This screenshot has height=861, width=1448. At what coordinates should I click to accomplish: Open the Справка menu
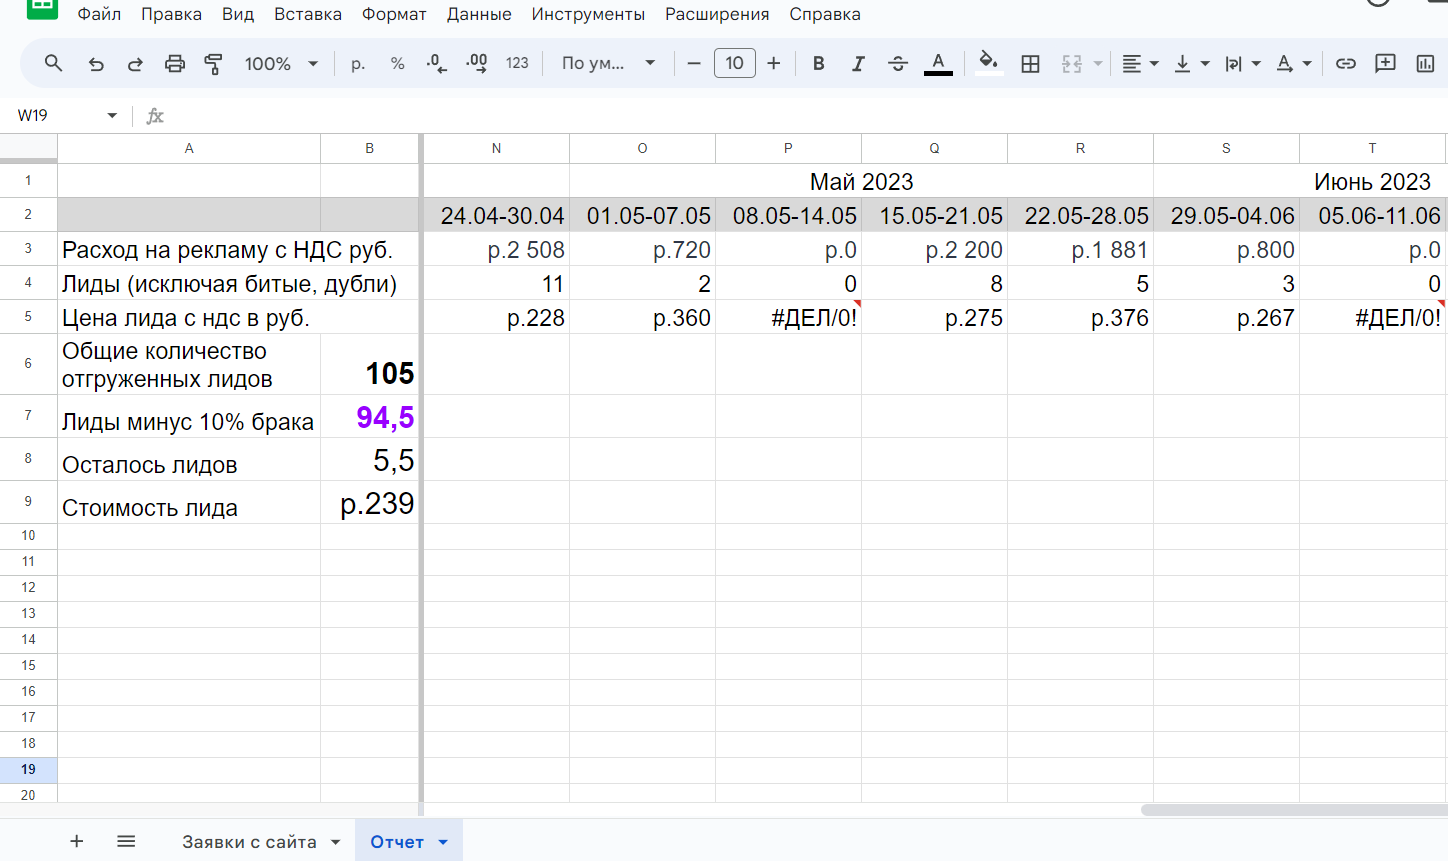coord(825,14)
